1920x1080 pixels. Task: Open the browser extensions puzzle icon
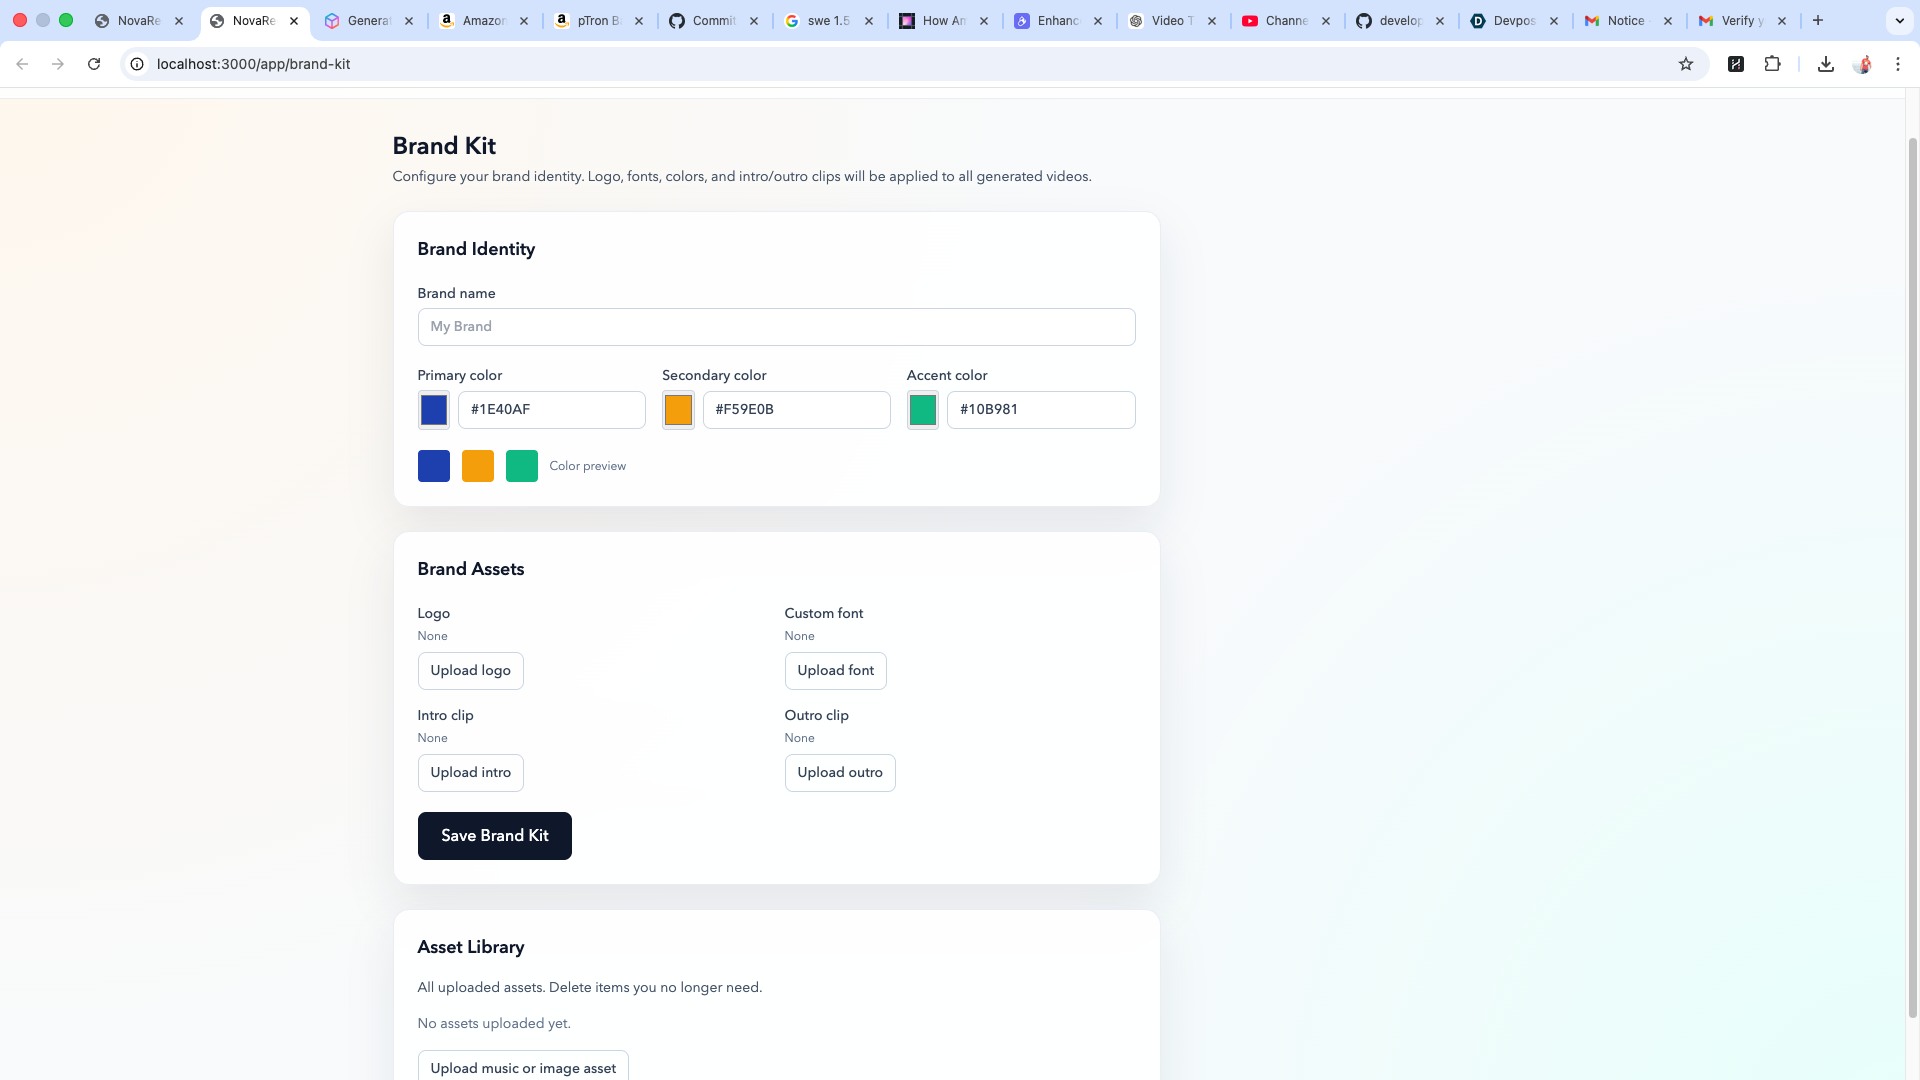pyautogui.click(x=1772, y=64)
